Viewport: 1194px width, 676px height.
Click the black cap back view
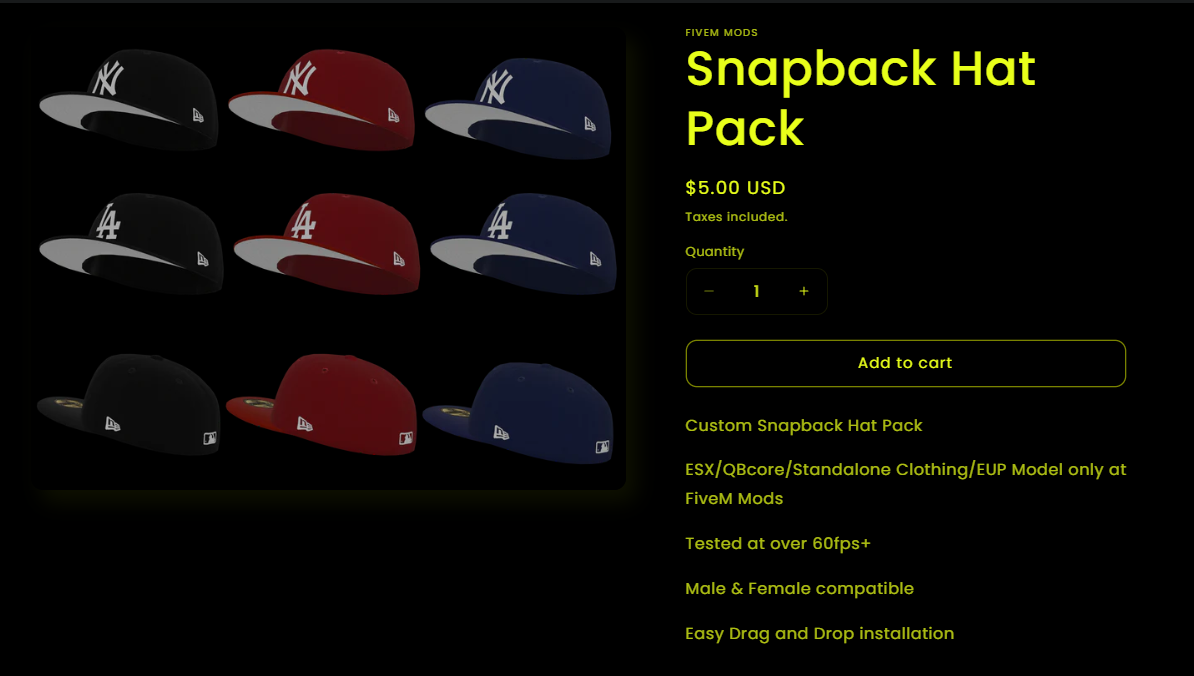click(129, 404)
